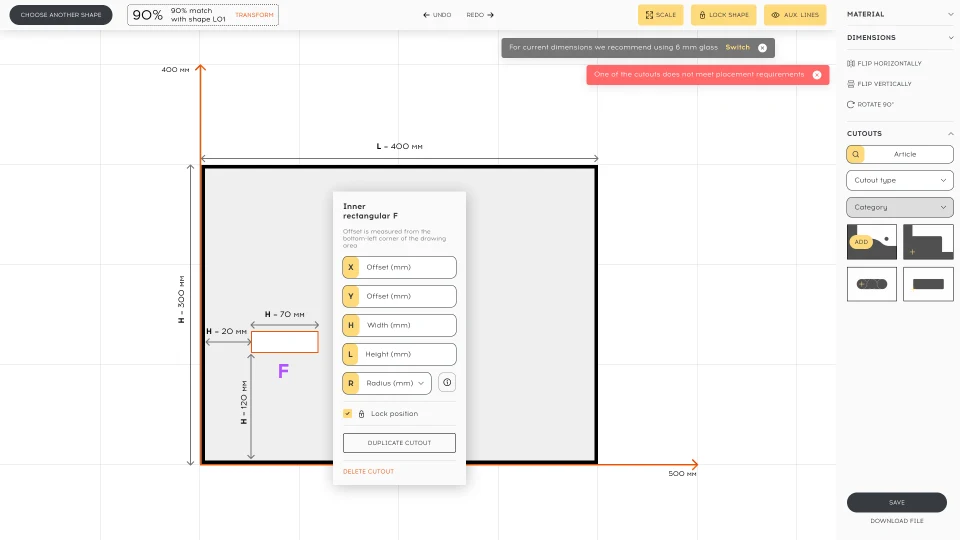Toggle Aux Lines visibility

(x=795, y=15)
